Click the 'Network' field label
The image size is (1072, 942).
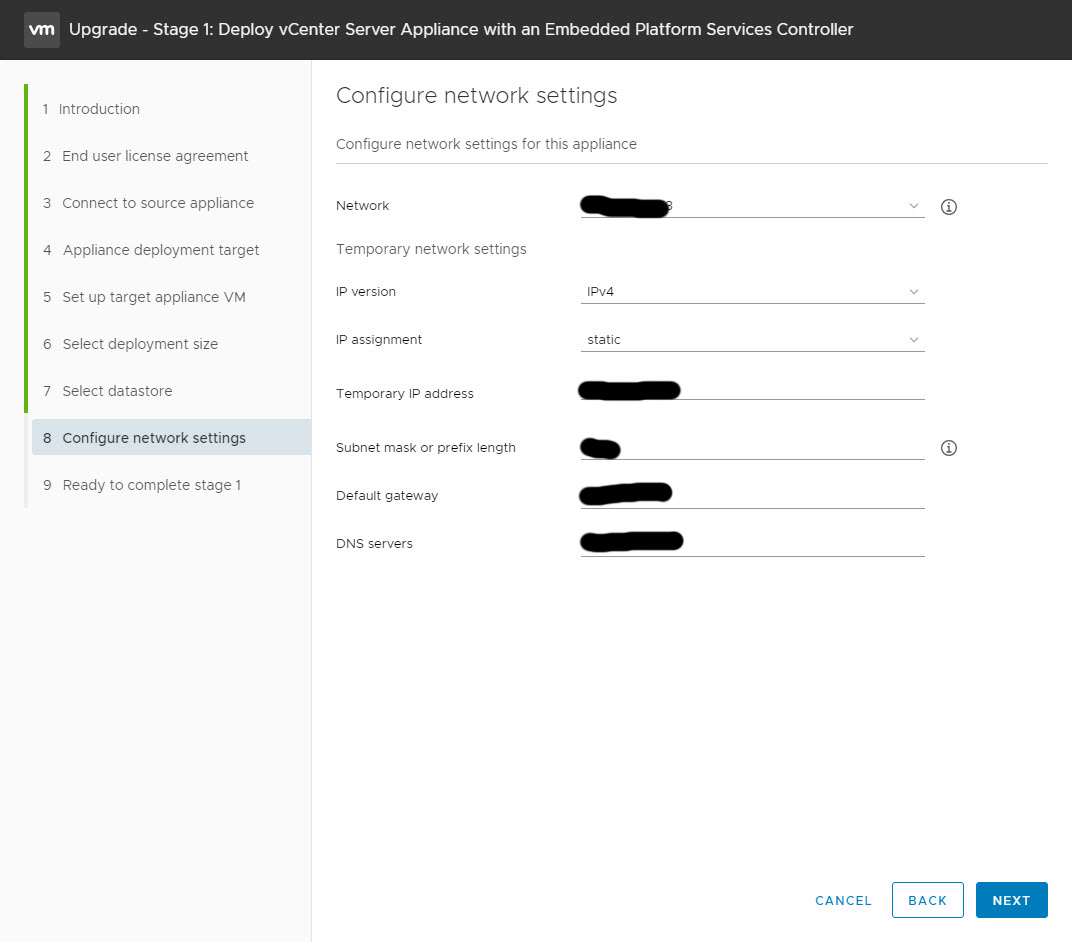pos(362,206)
